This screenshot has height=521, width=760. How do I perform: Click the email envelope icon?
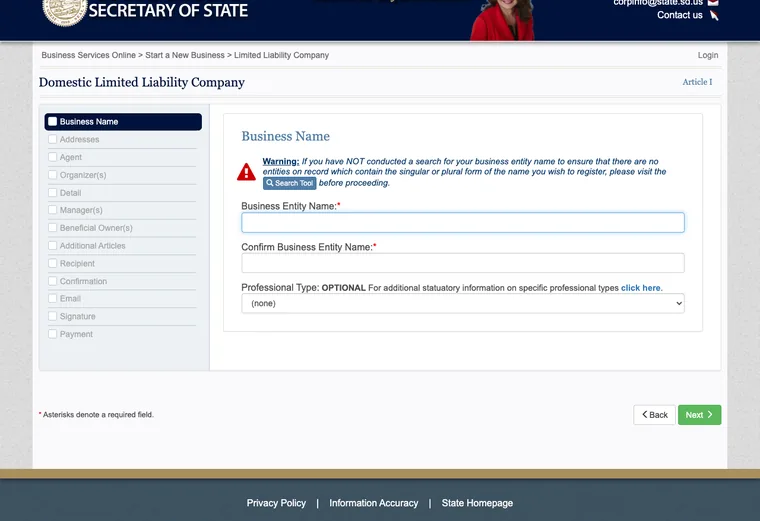pos(713,2)
